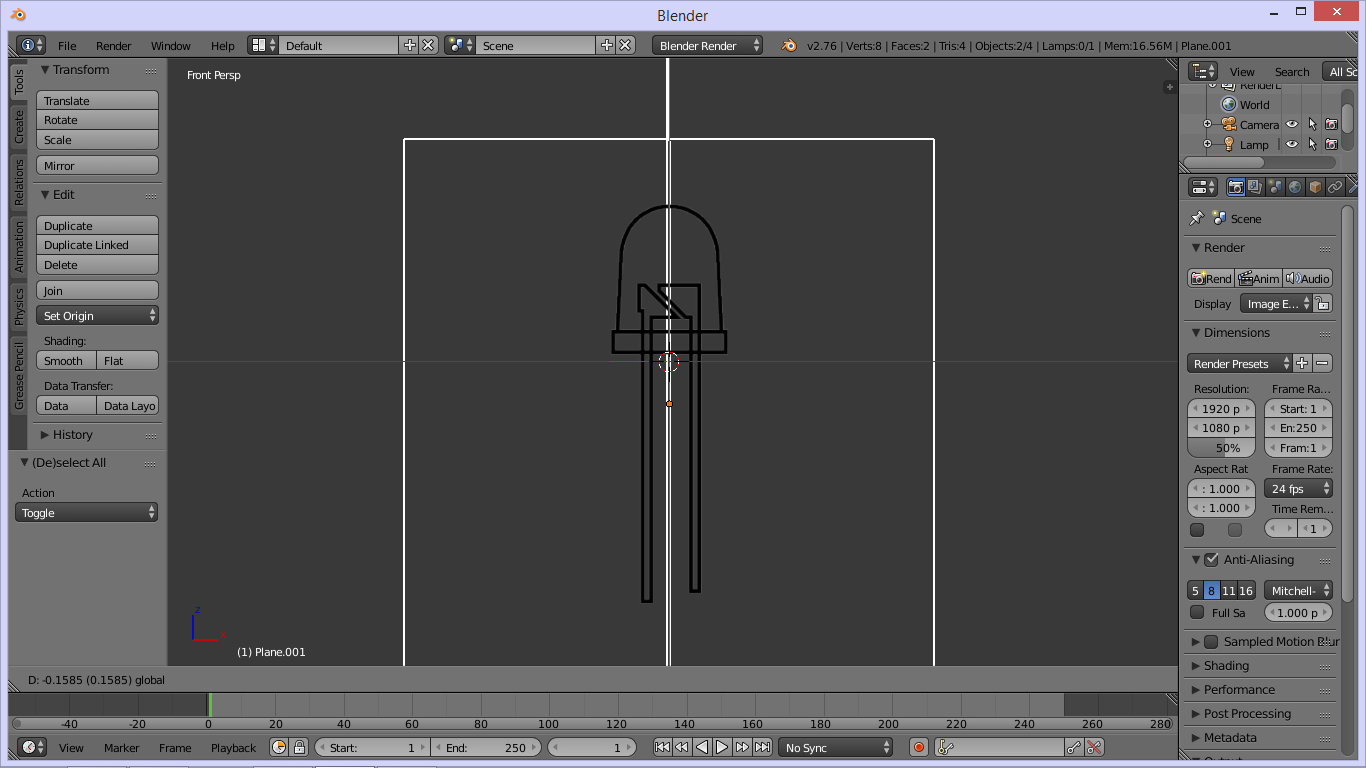
Task: Open the Help menu
Action: [223, 46]
